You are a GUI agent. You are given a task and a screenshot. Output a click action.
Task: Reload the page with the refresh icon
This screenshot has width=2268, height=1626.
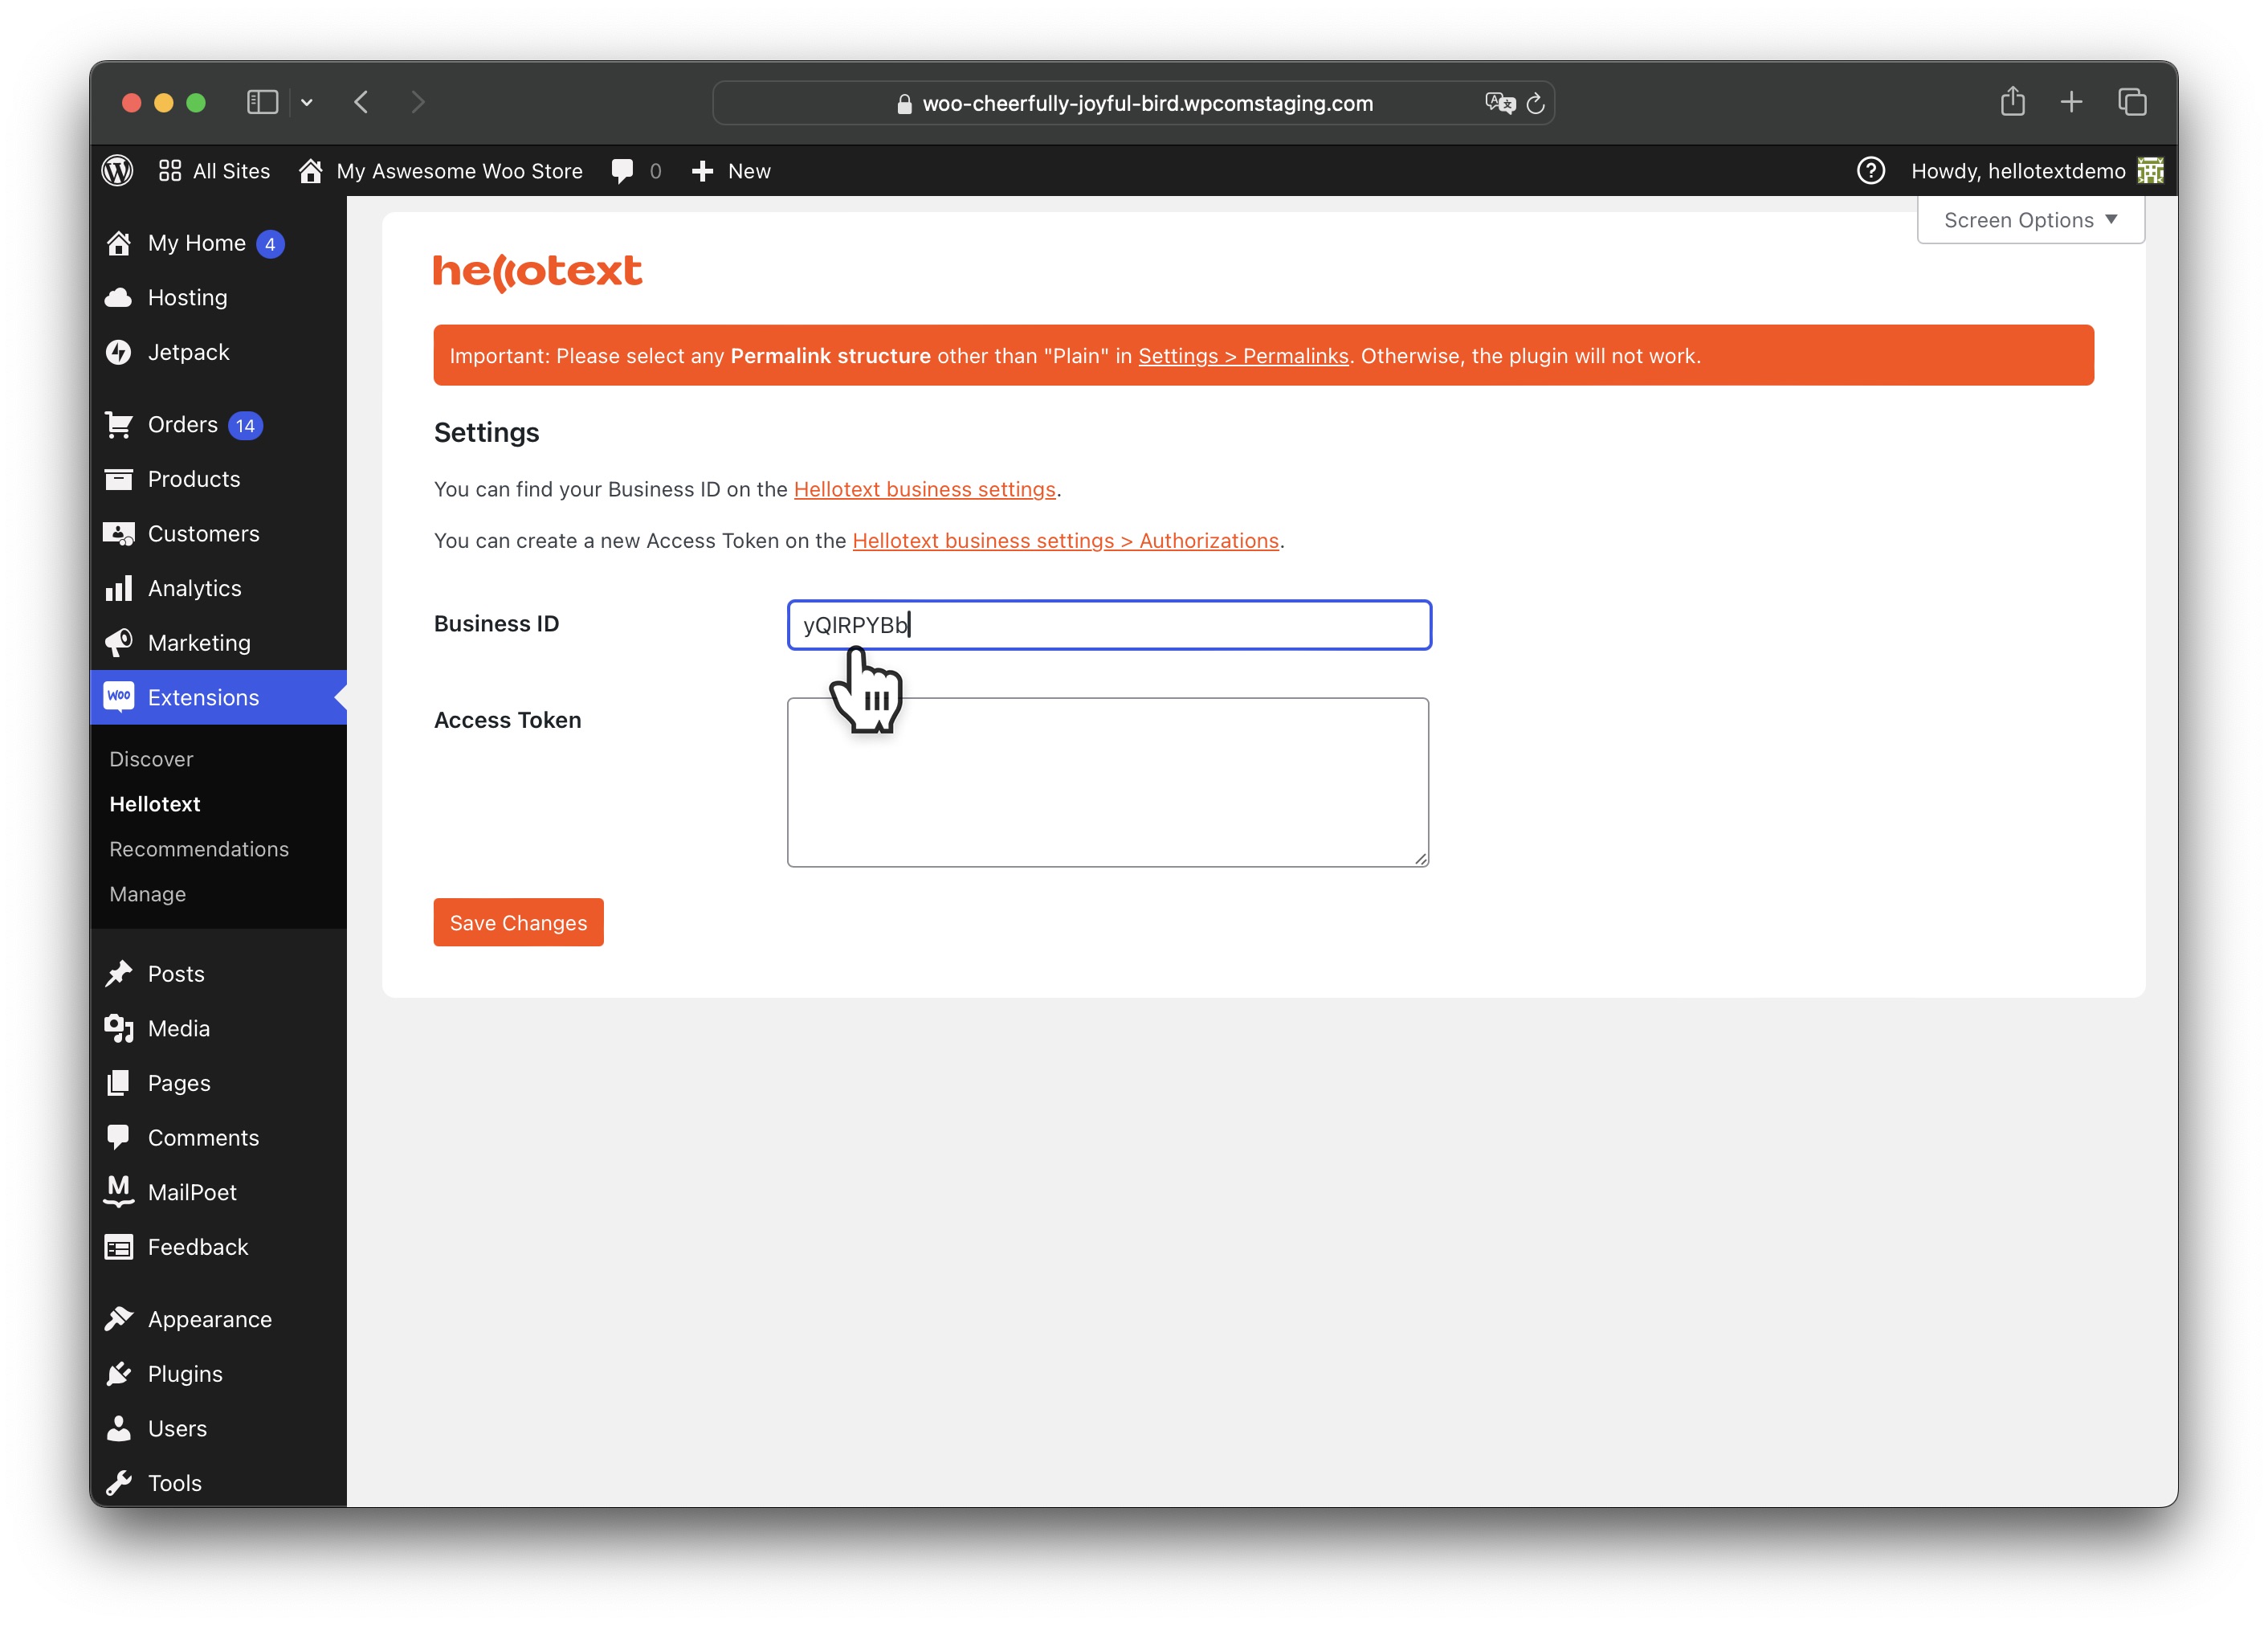coord(1536,103)
